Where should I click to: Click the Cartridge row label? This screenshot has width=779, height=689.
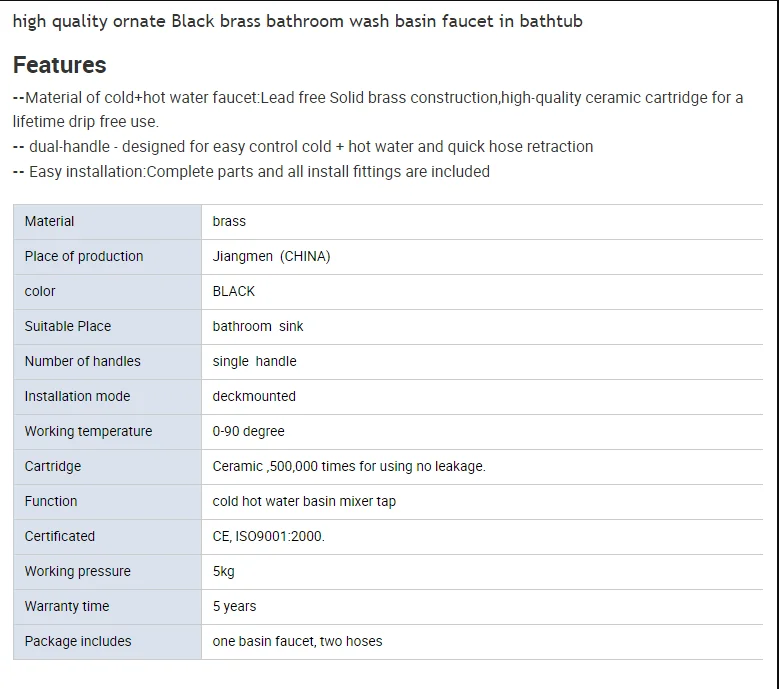coord(53,466)
